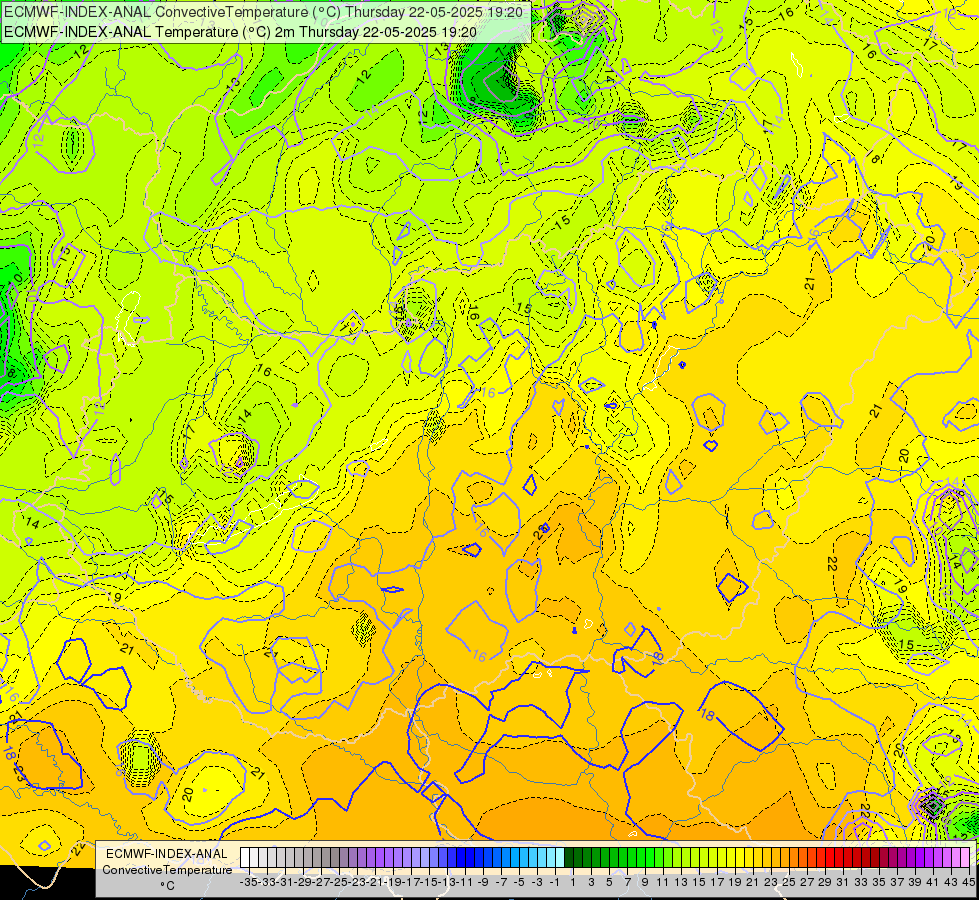Click the darkest green legend swatch above label 1
The width and height of the screenshot is (979, 900).
[569, 858]
